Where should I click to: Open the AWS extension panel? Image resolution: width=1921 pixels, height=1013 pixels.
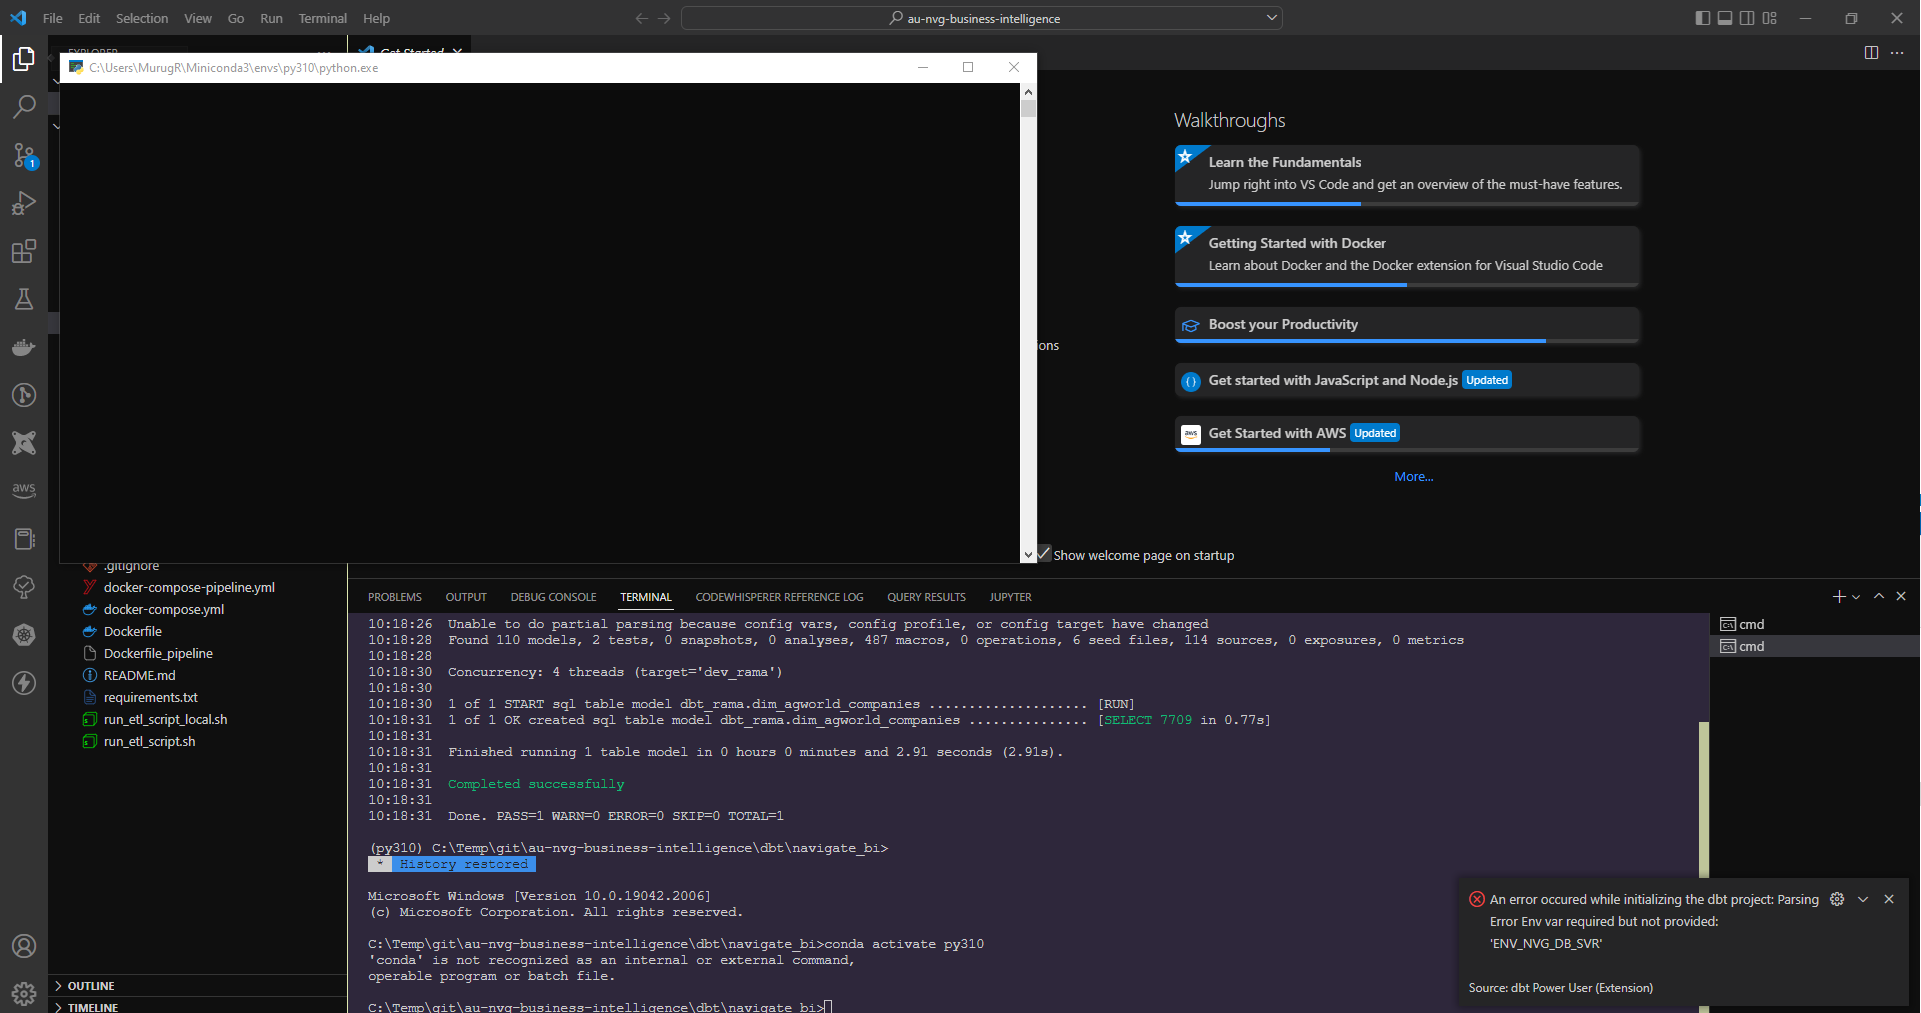coord(24,490)
